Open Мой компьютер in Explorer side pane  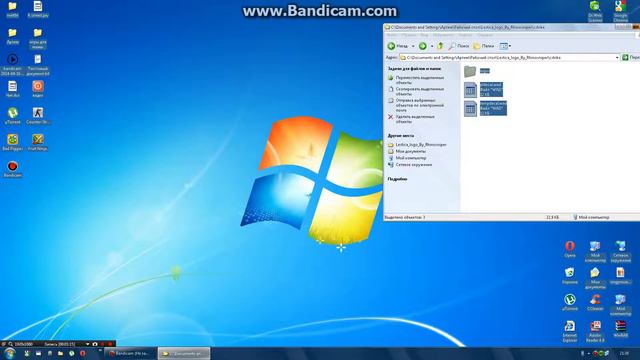[x=411, y=158]
